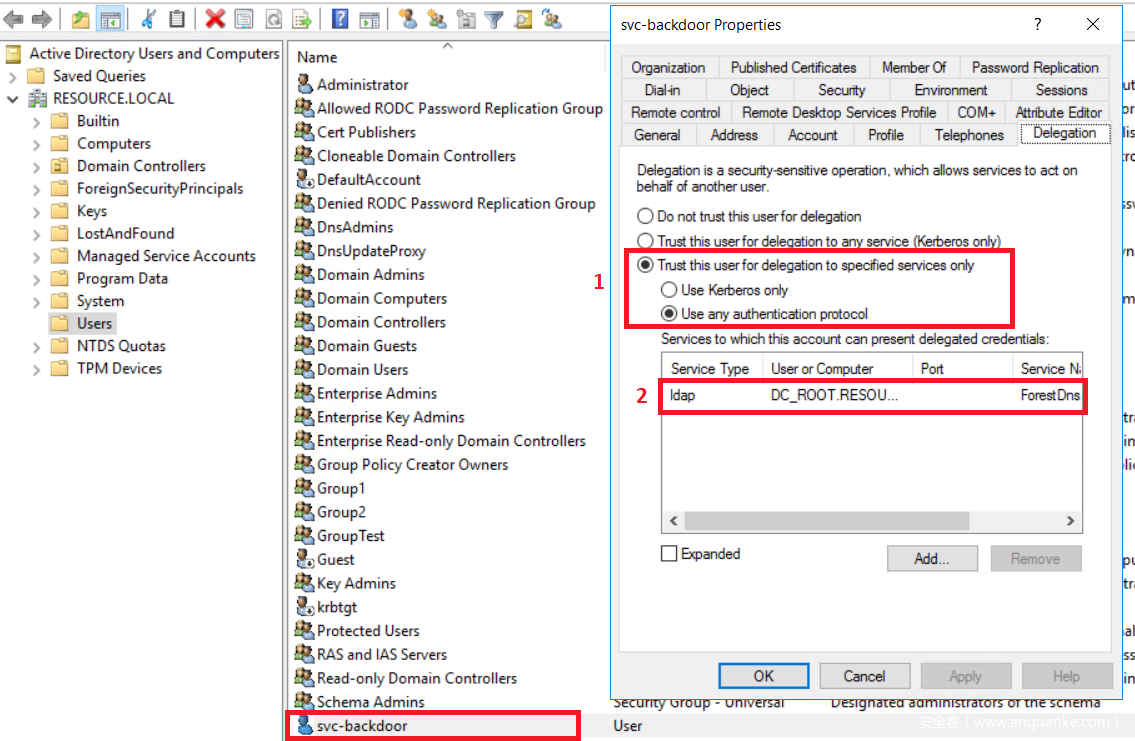
Task: Expand the Domain Controllers node
Action: 36,166
